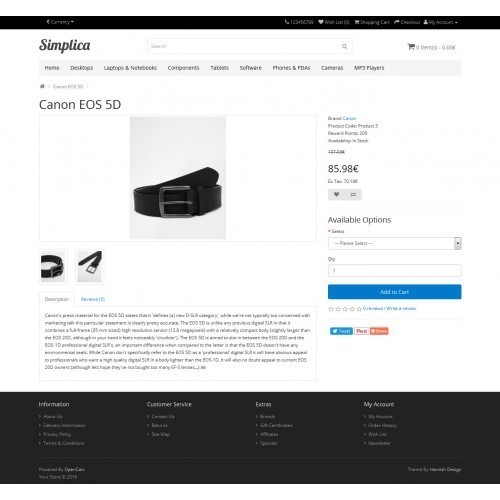
Task: Add product to wish list heart button
Action: [x=336, y=195]
